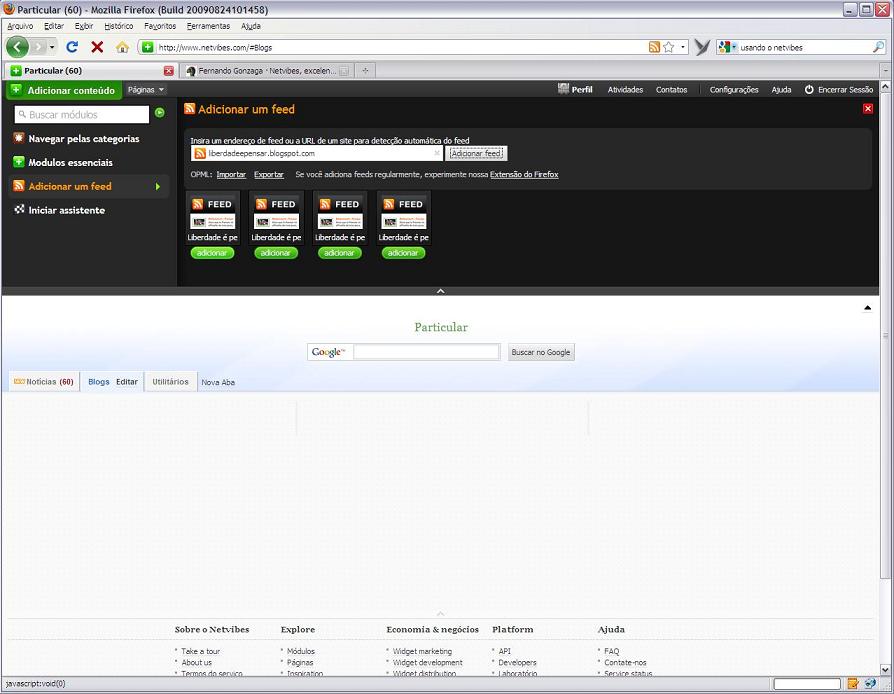Open the dropdown beside the bookmark star
Screen dimensions: 894x694
pyautogui.click(x=682, y=47)
